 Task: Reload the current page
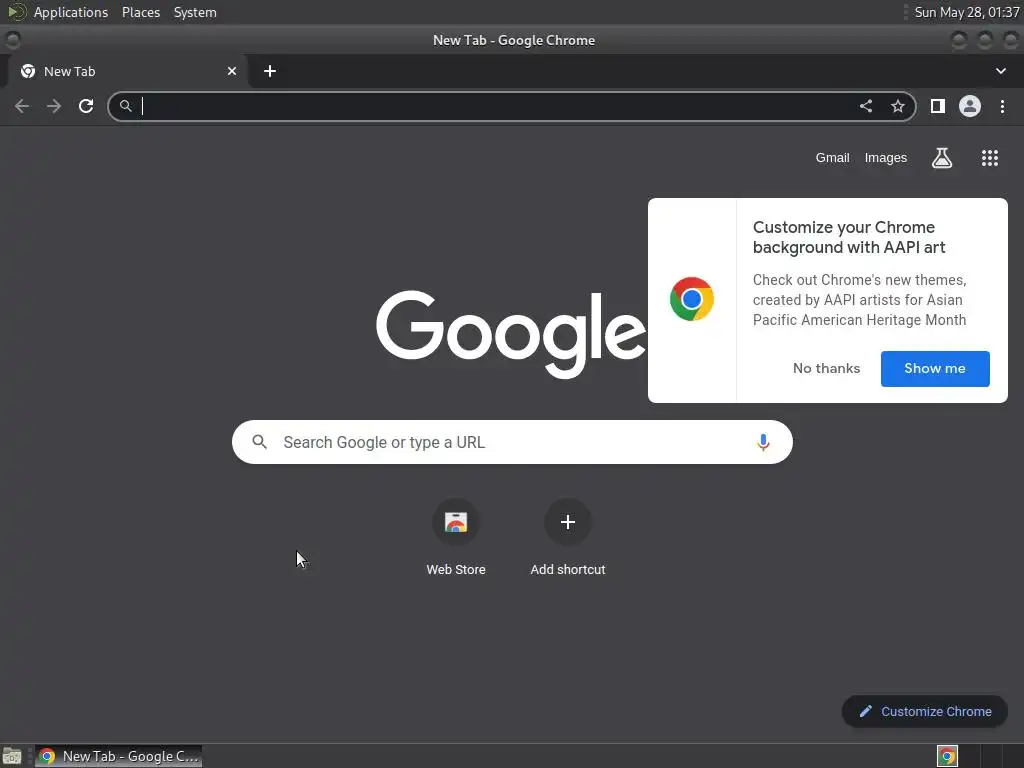(86, 106)
